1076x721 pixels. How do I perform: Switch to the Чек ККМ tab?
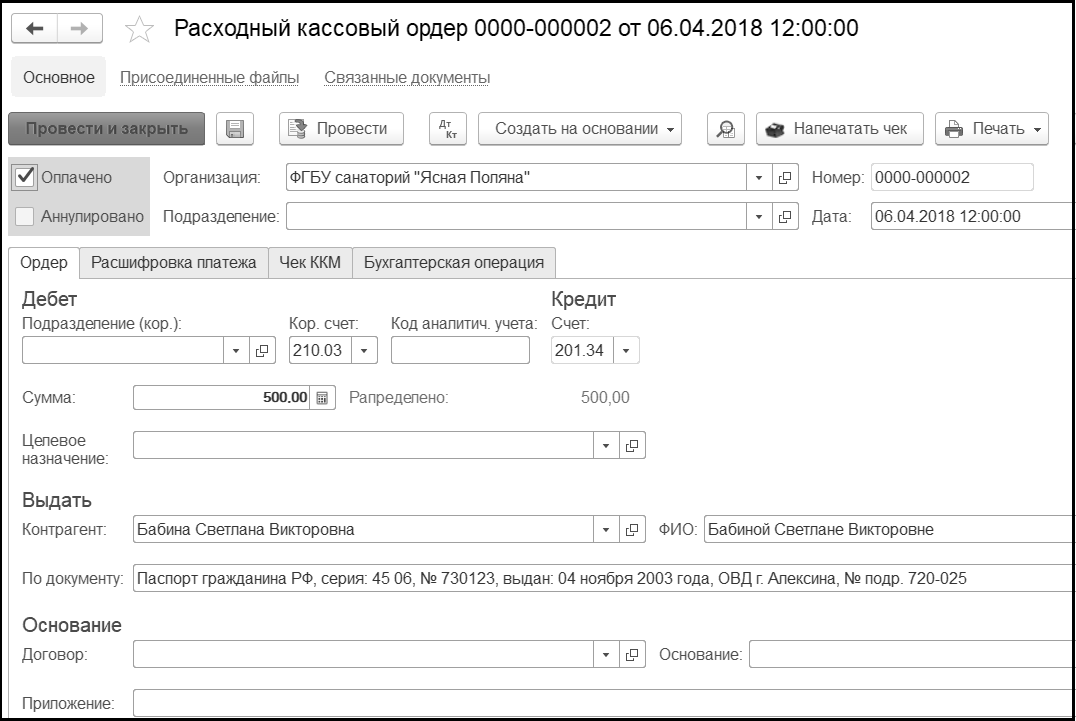point(310,263)
